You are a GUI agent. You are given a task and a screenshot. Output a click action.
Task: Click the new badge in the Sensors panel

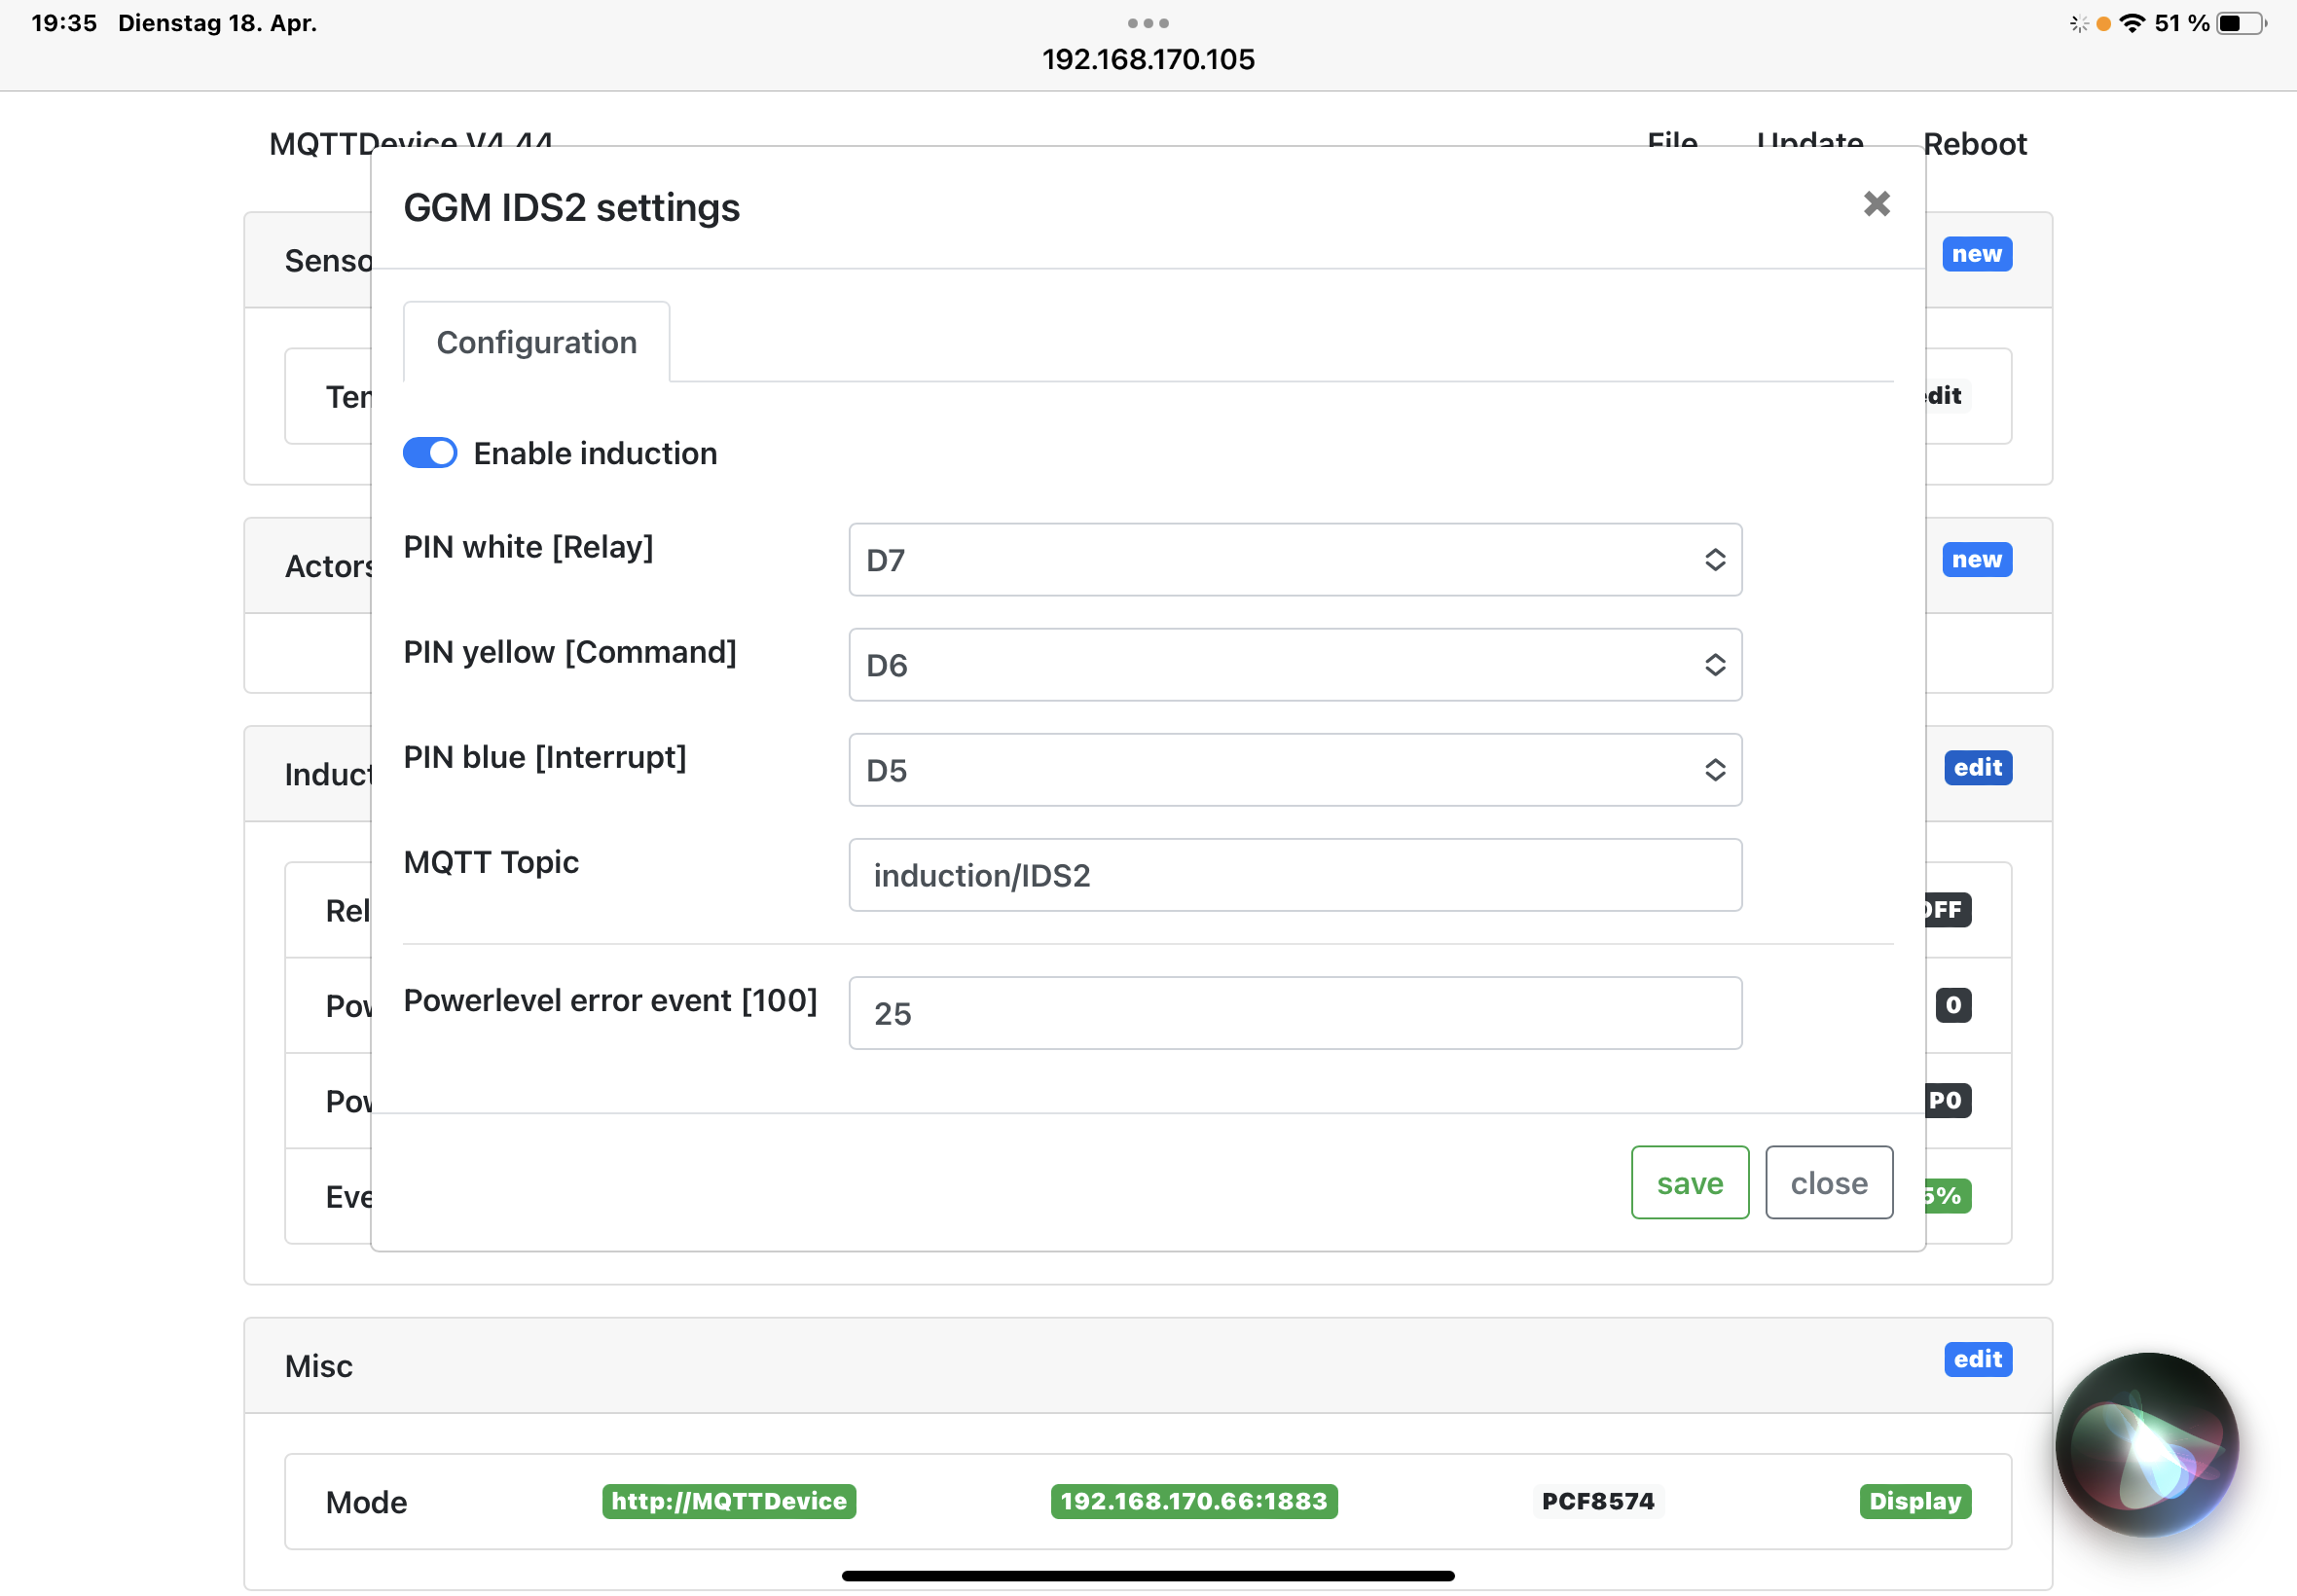[x=1976, y=254]
